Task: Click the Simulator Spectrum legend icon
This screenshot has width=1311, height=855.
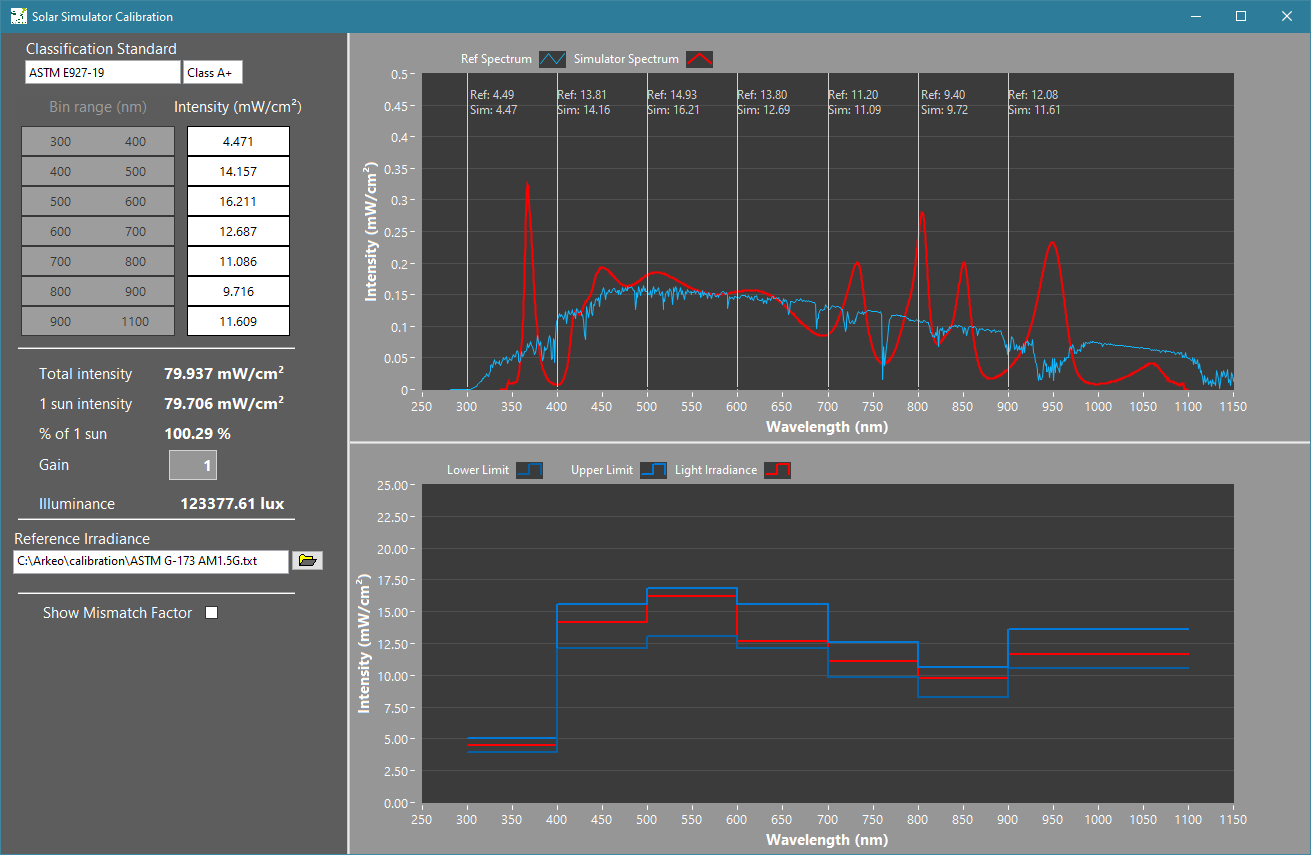Action: click(699, 59)
